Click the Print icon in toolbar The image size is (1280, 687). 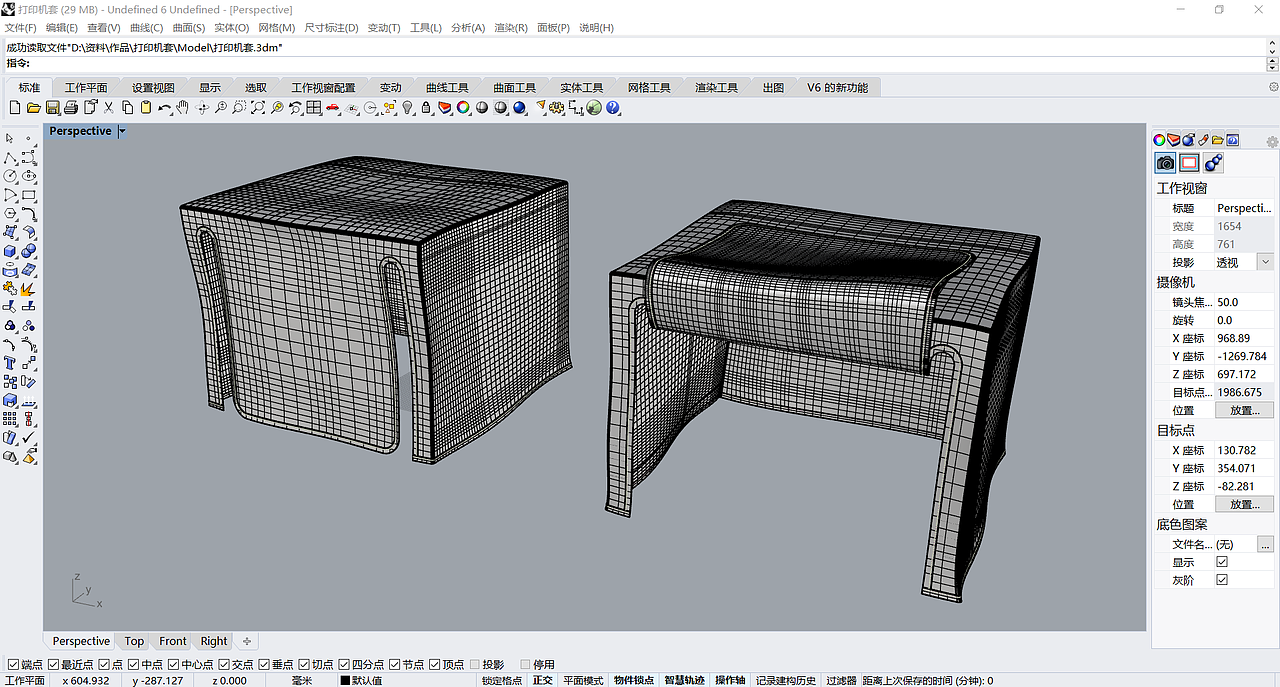click(71, 108)
